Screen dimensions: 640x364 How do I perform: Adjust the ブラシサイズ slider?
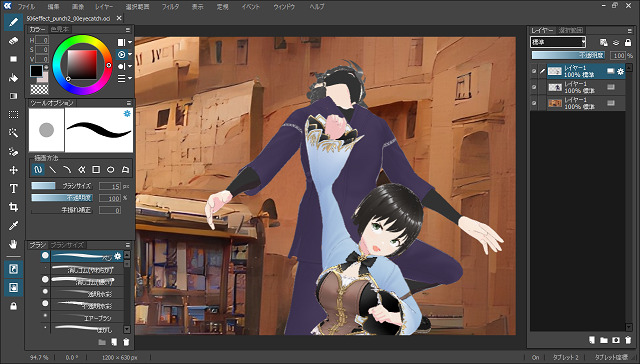(x=62, y=186)
